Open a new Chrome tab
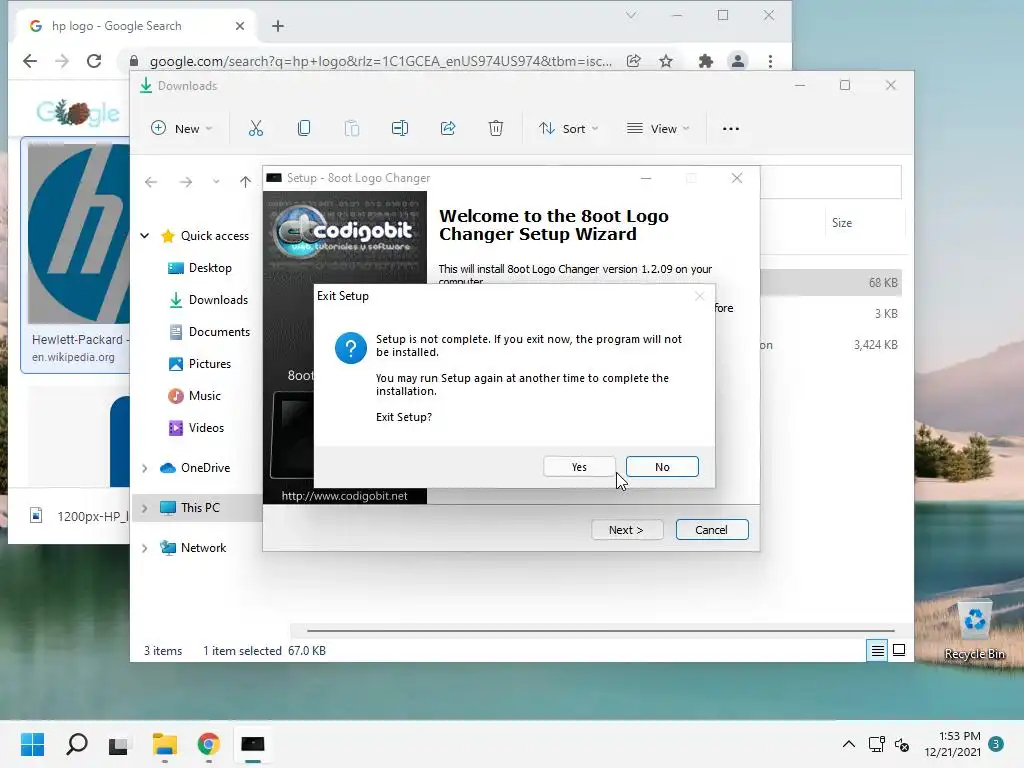 [x=278, y=26]
